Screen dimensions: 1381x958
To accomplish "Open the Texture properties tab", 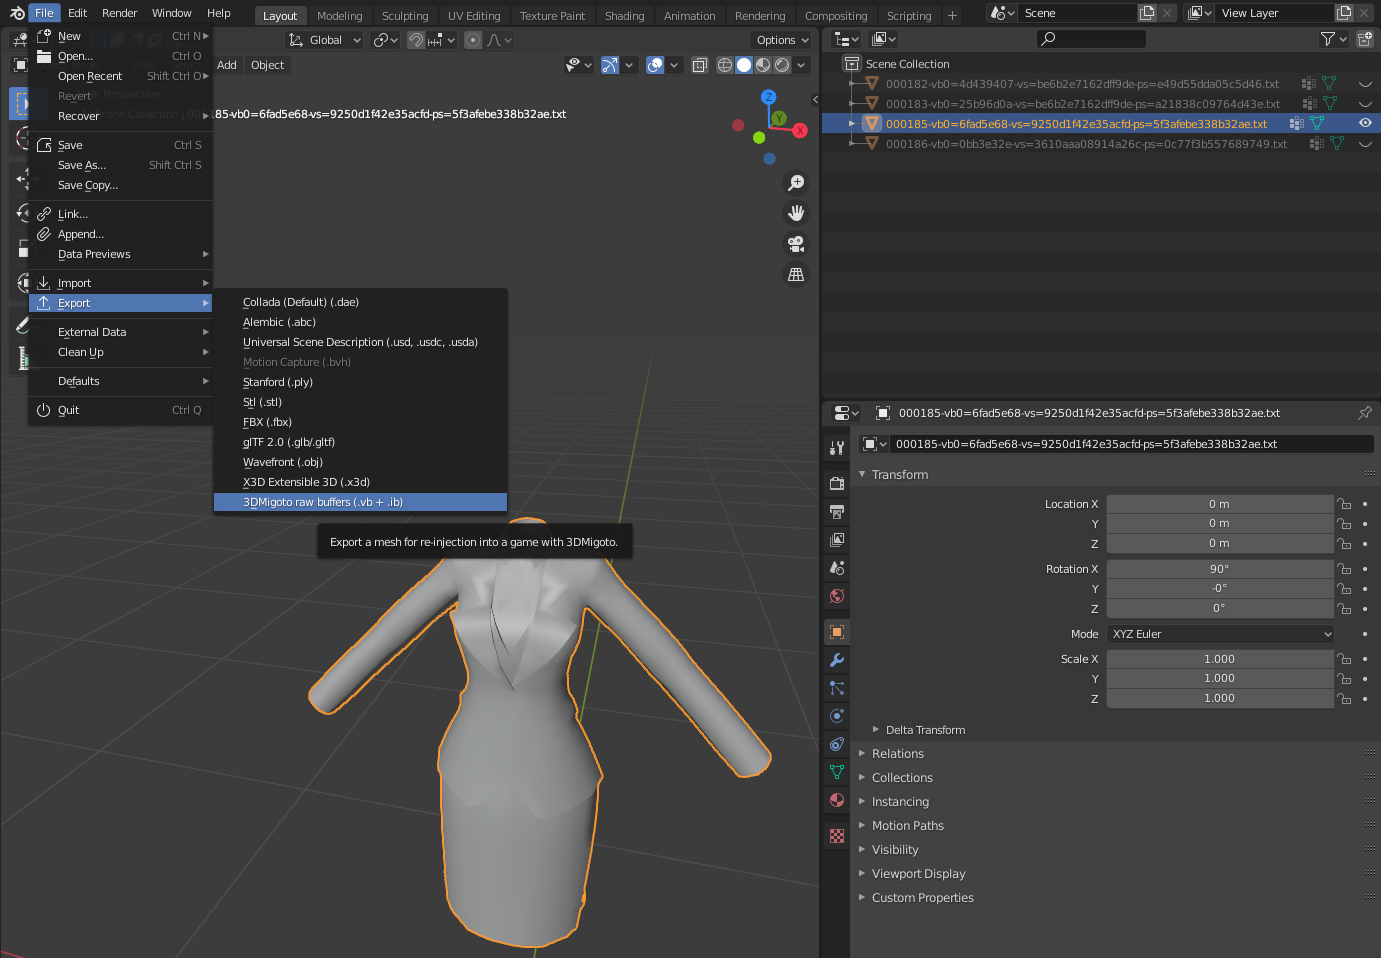I will (x=837, y=836).
